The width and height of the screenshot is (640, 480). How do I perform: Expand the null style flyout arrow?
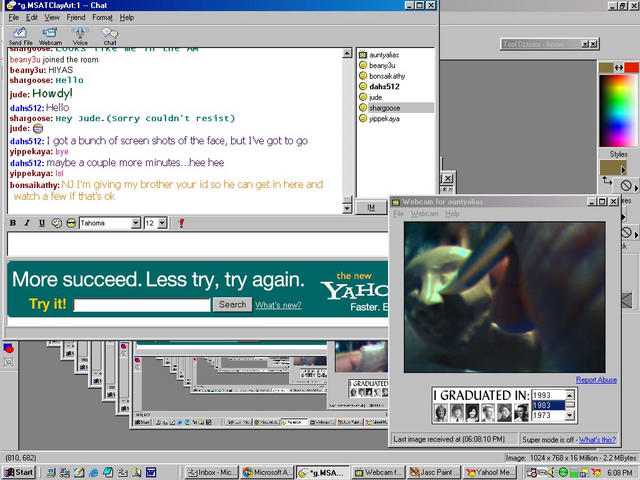click(x=636, y=188)
